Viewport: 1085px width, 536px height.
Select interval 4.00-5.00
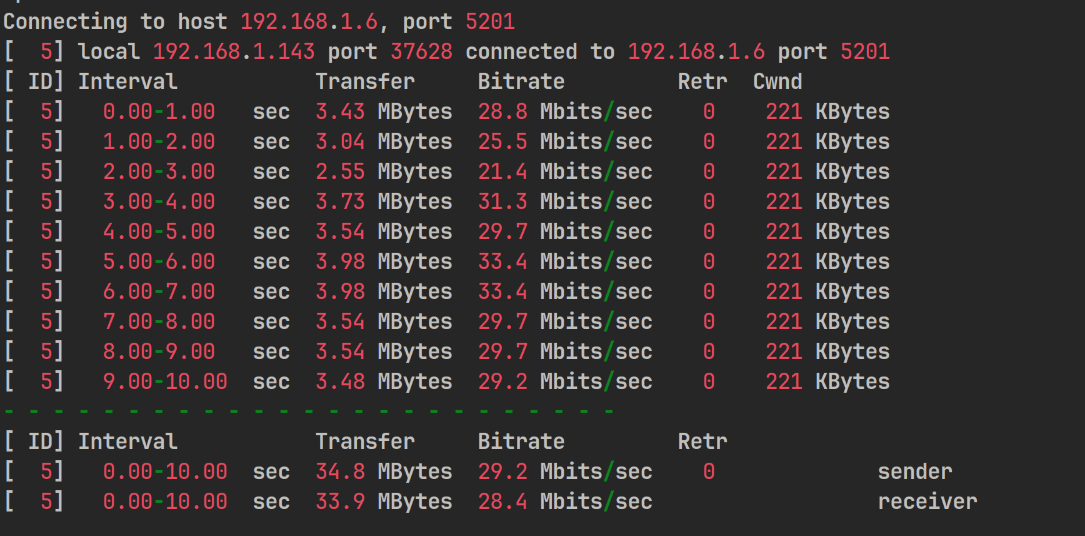(x=159, y=232)
